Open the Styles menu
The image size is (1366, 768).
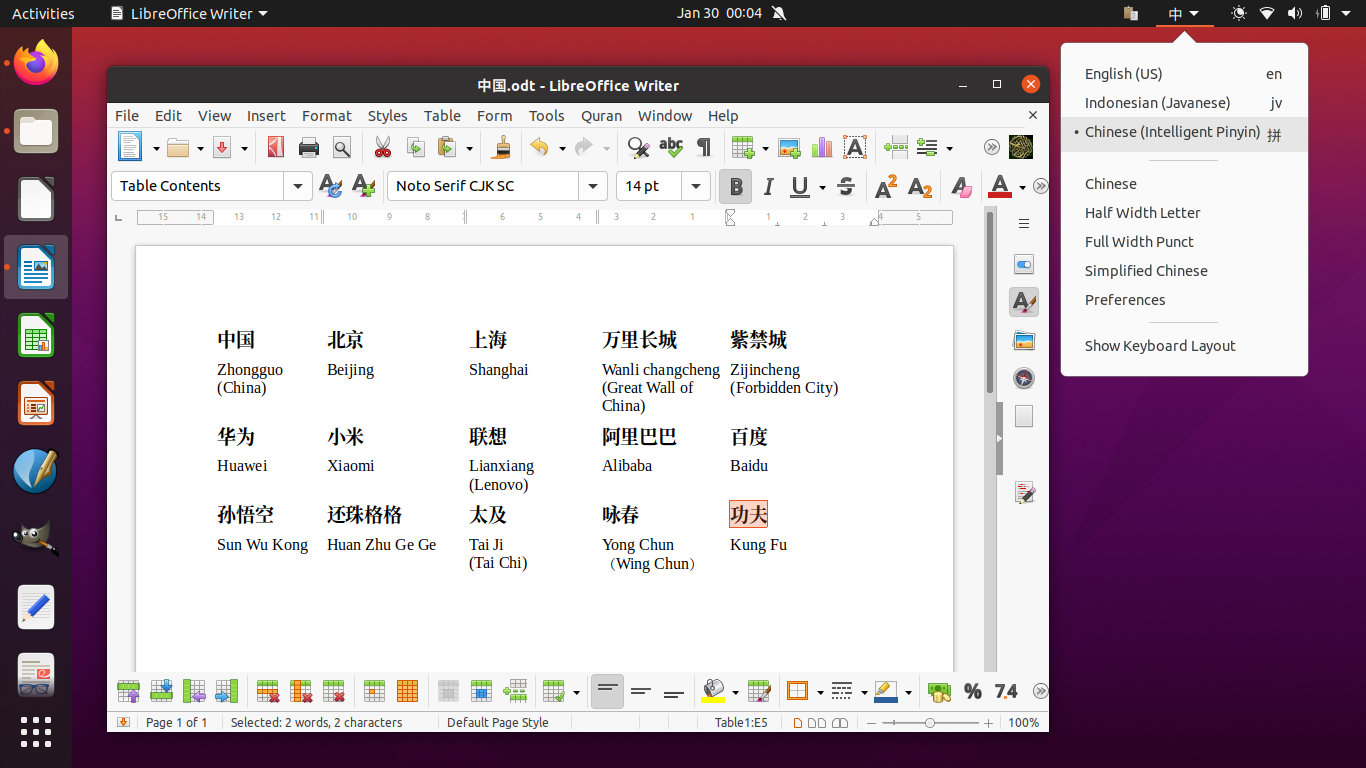point(387,116)
